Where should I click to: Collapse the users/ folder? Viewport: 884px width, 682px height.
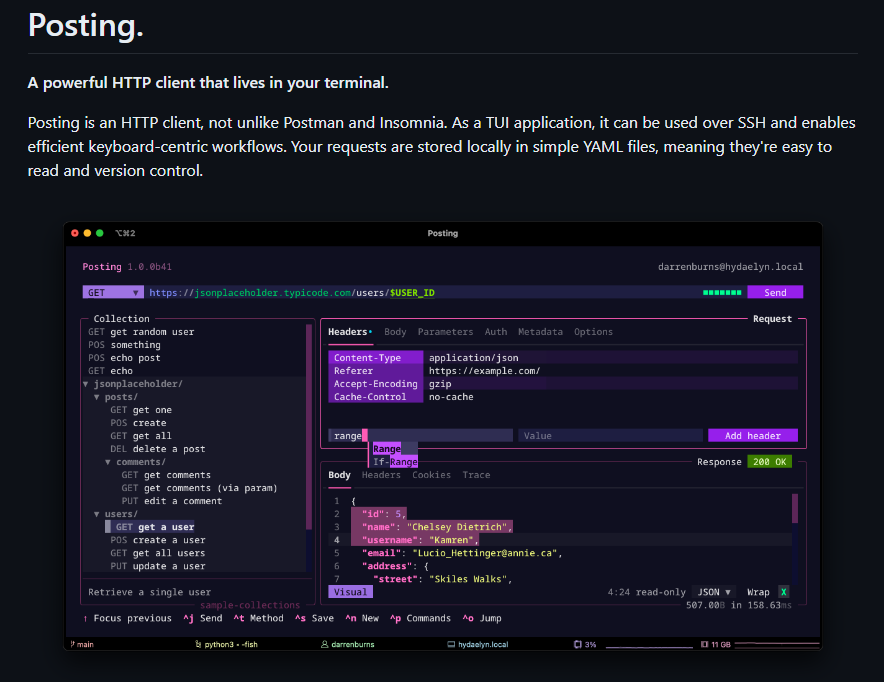[97, 514]
